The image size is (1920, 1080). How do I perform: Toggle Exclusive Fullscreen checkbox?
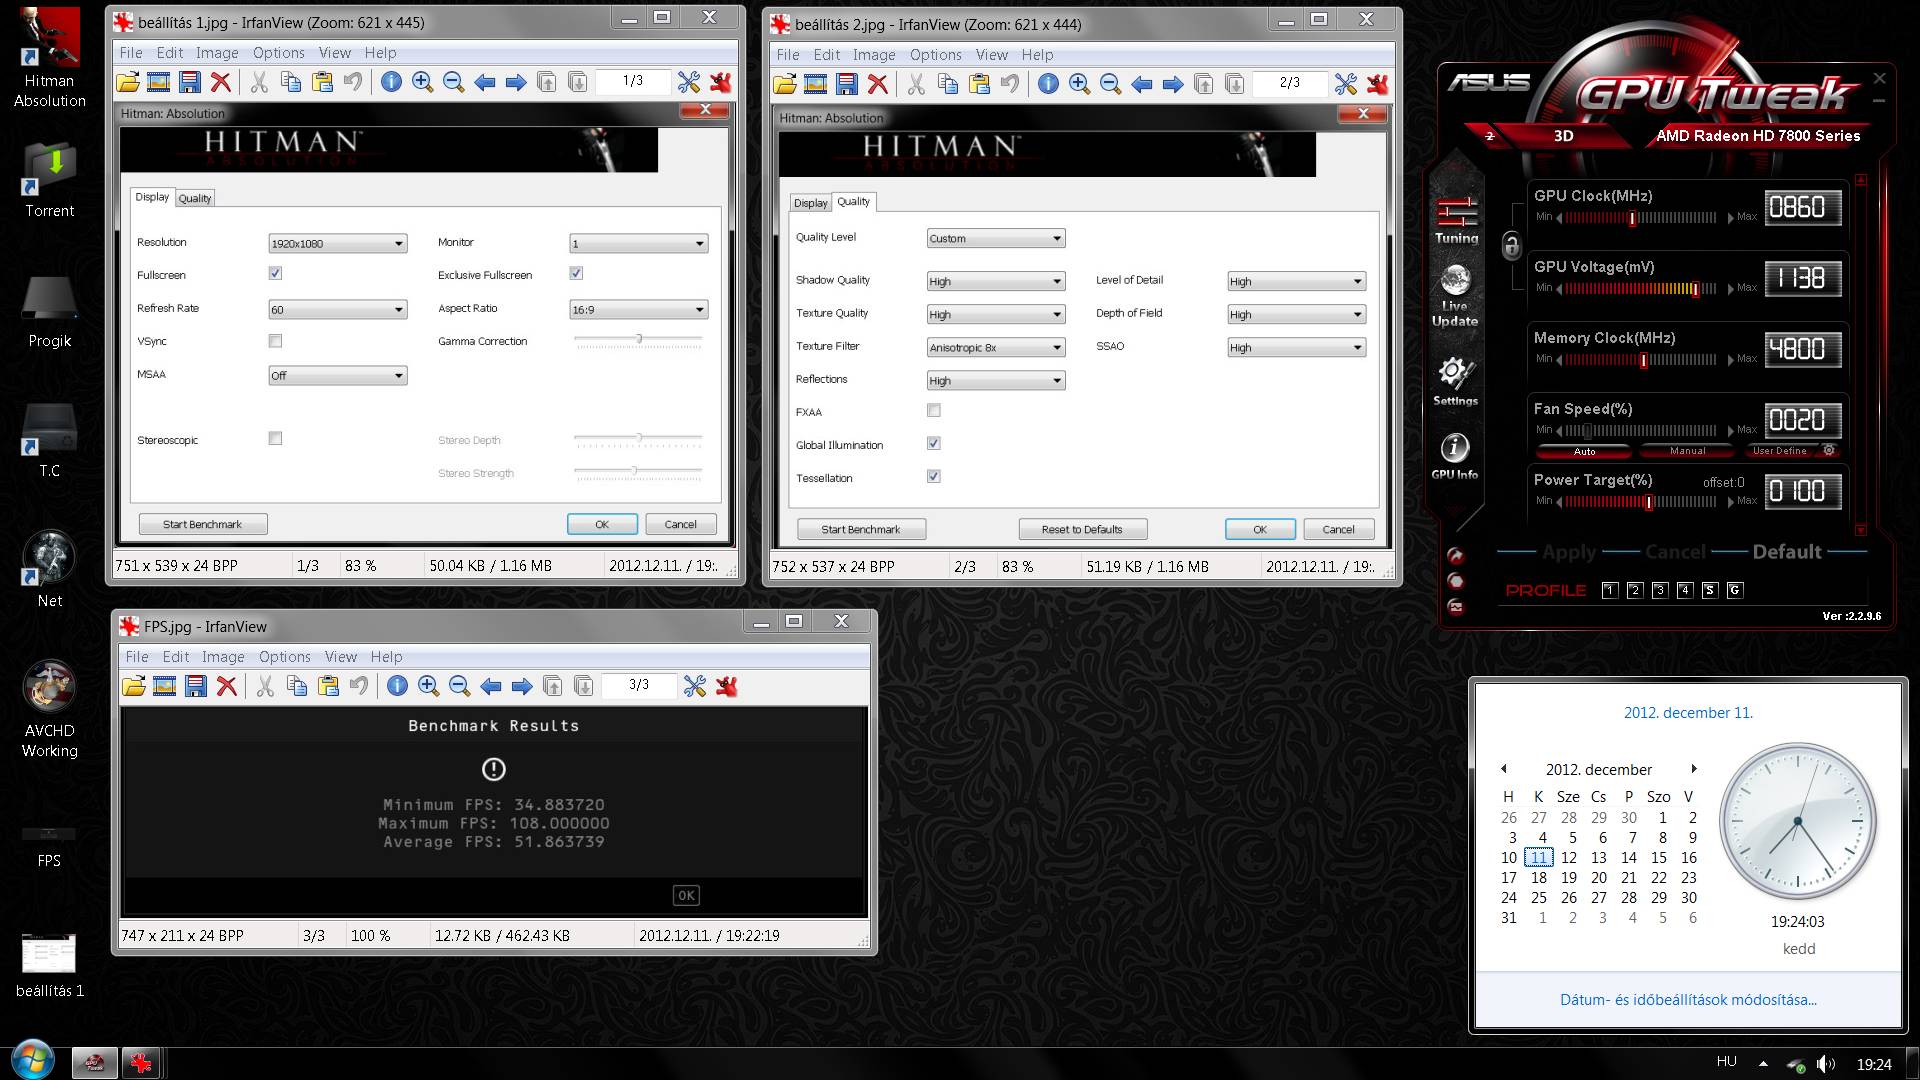(x=576, y=273)
